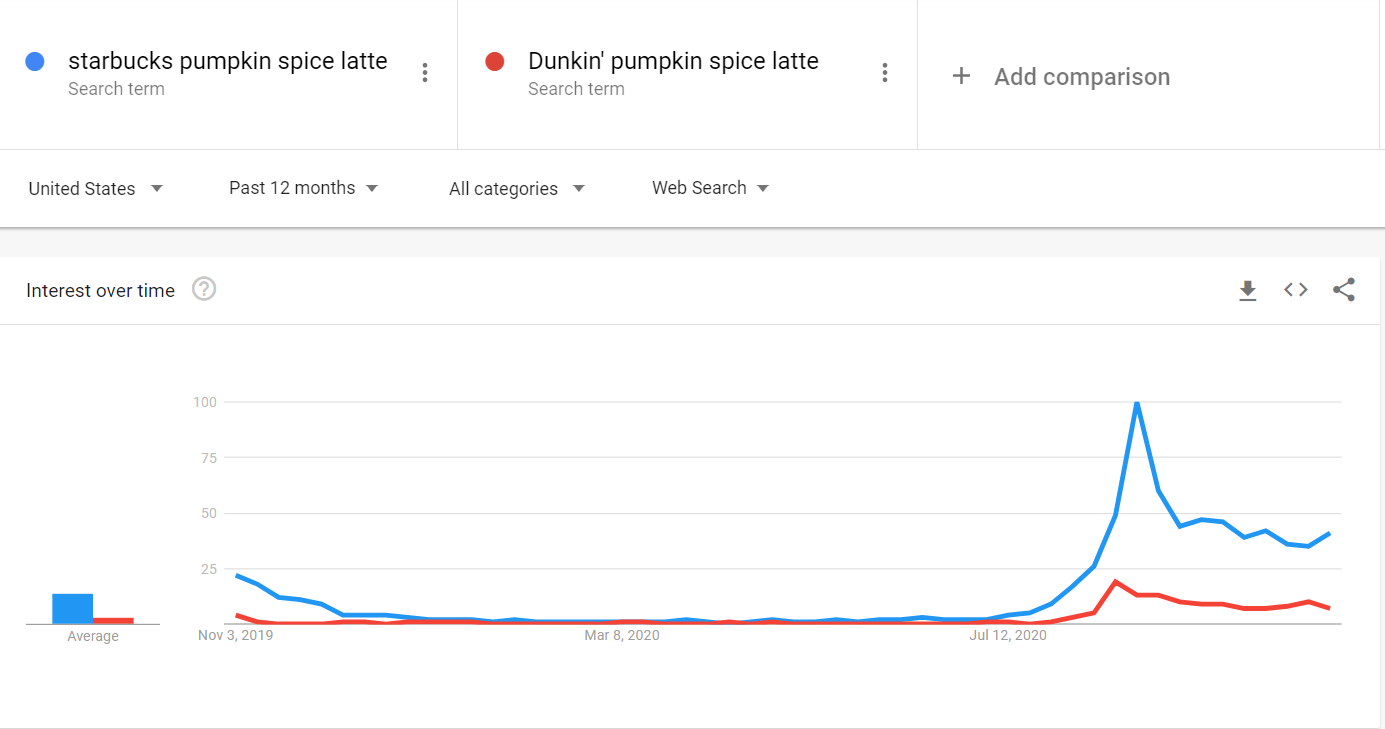
Task: Open options menu for starbucks pumpkin spice latte
Action: tap(425, 73)
